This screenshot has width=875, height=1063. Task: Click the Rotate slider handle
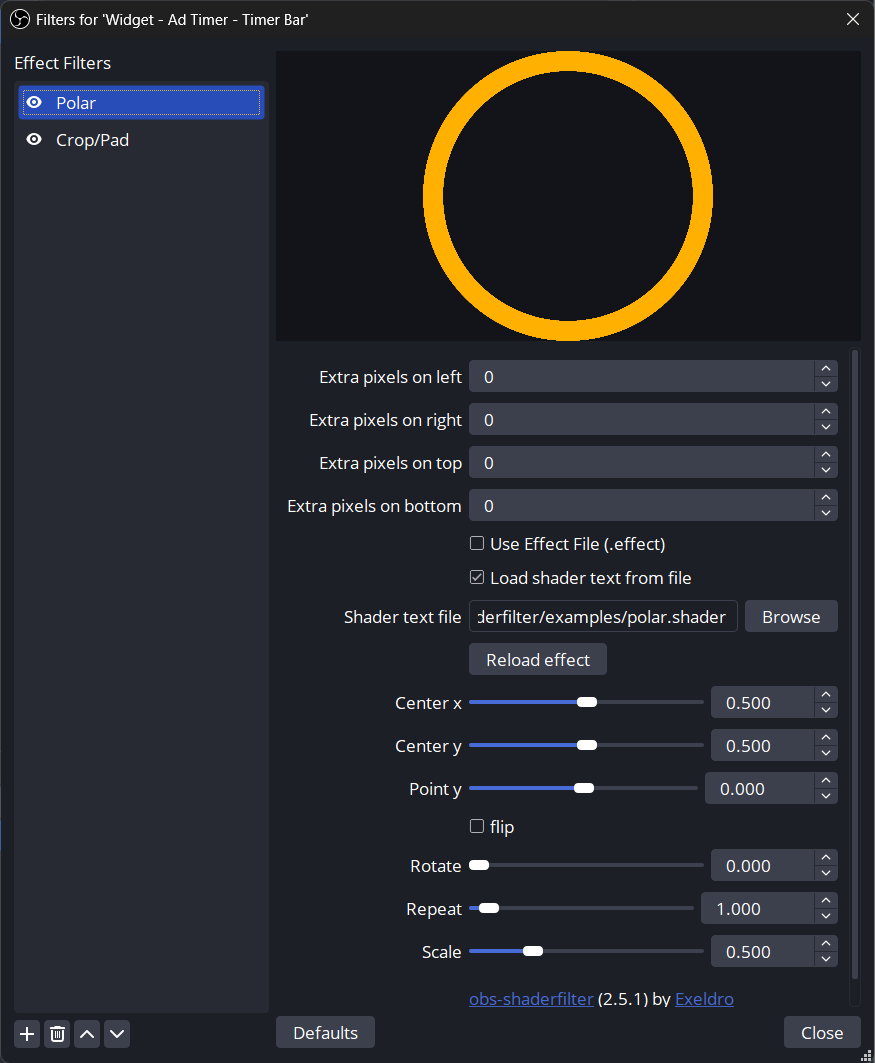click(x=479, y=866)
